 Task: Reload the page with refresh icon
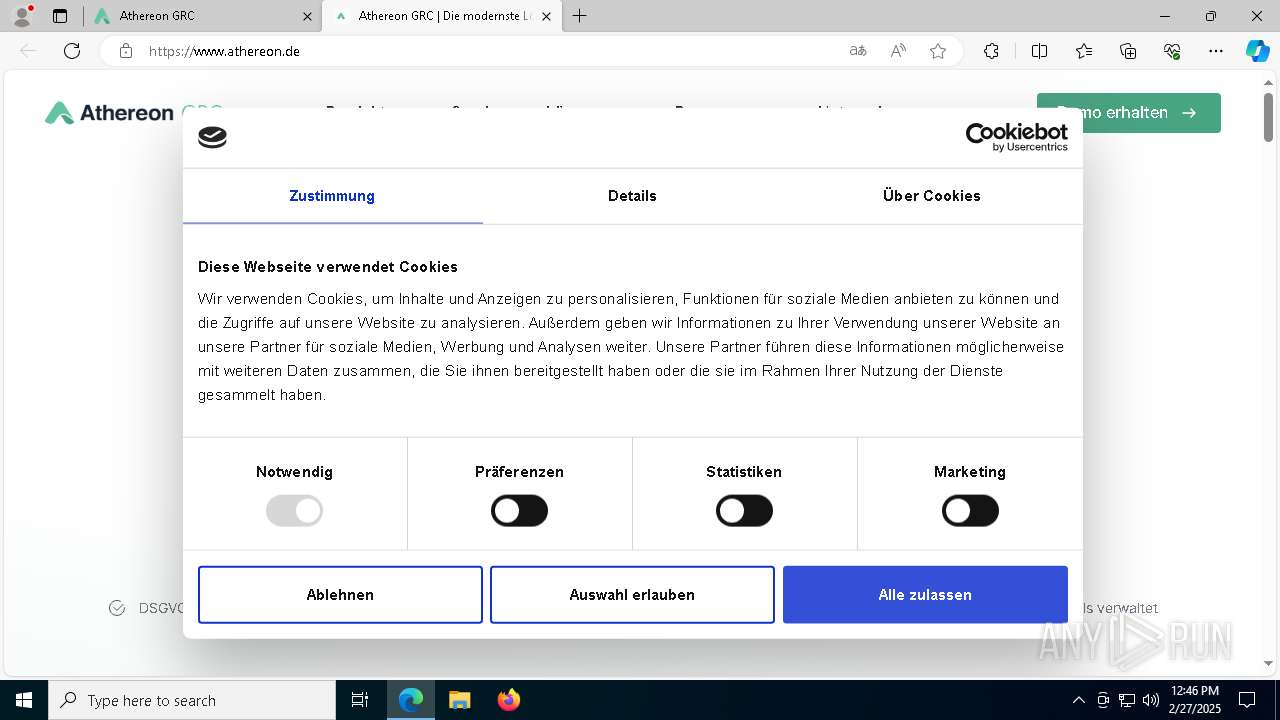pos(72,51)
